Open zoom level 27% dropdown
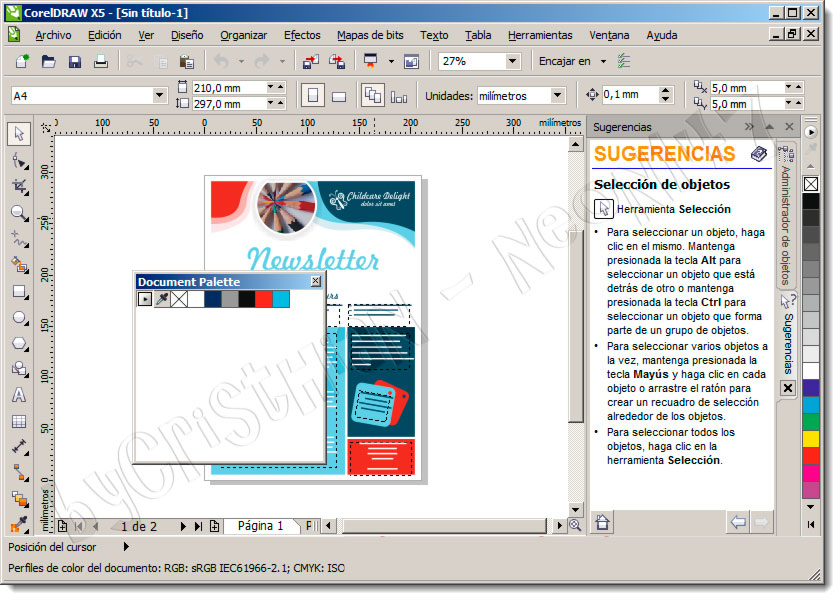Viewport: 840px width, 600px height. (513, 61)
